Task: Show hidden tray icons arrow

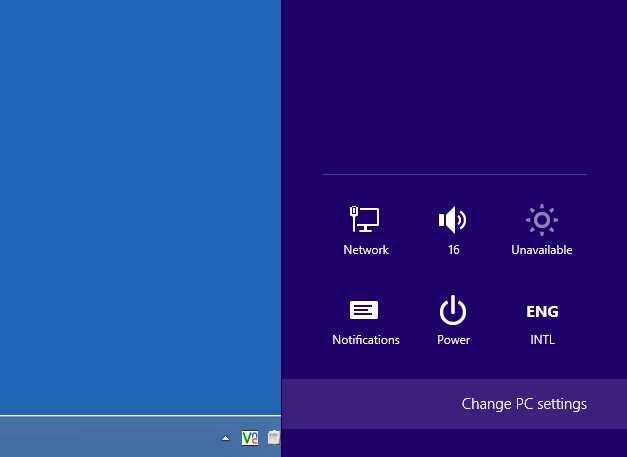Action: pos(226,438)
